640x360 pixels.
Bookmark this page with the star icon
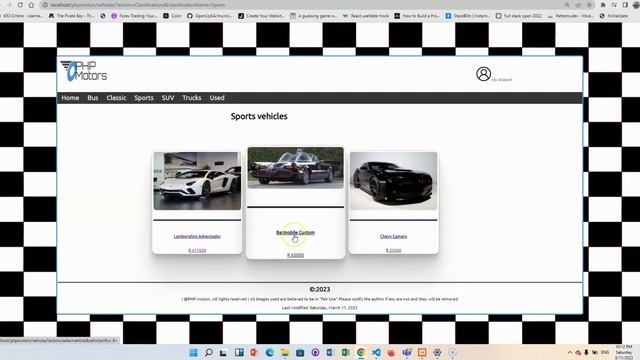[589, 5]
